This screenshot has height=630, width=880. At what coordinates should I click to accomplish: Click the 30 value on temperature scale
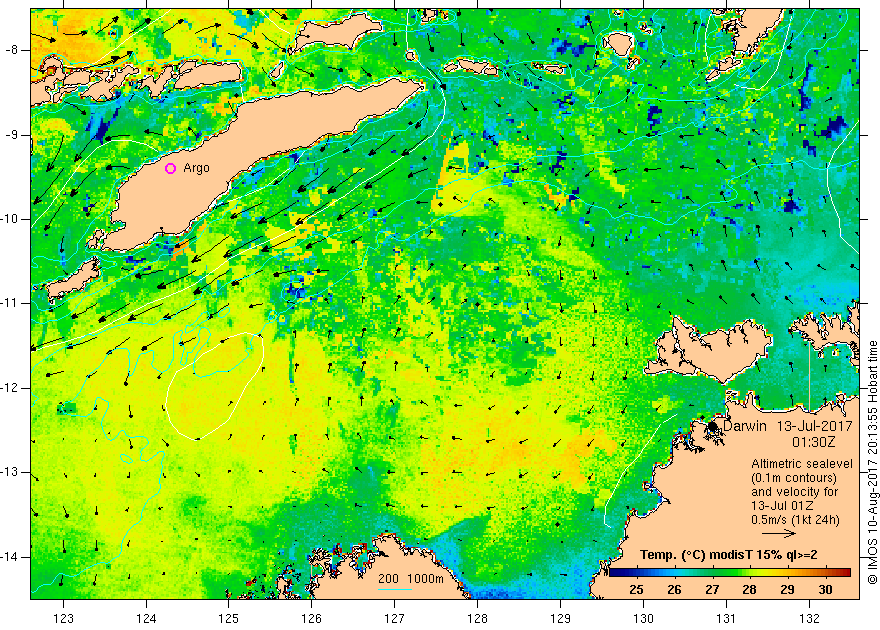tap(825, 589)
